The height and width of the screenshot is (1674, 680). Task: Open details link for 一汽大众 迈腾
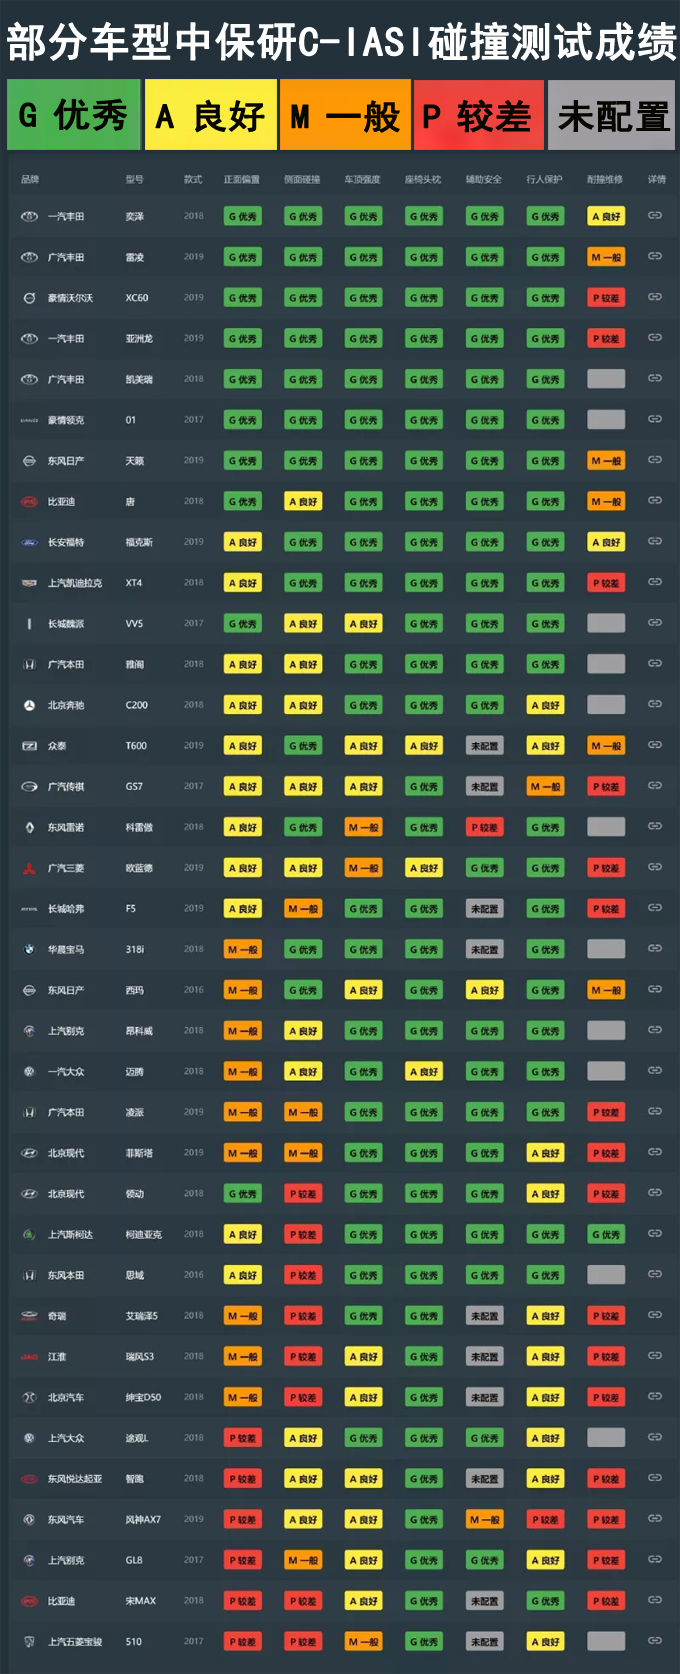point(655,1071)
